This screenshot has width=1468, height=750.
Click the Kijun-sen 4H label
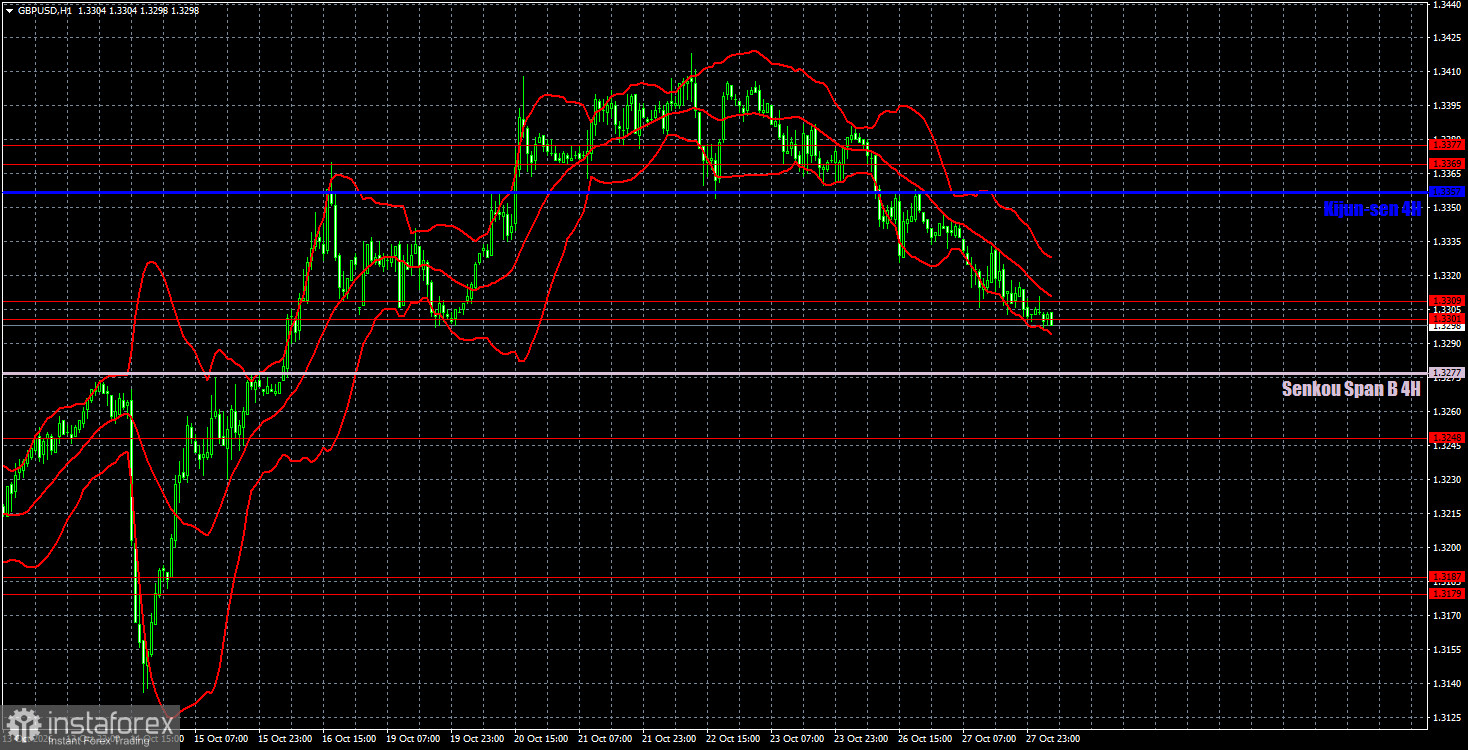(x=1371, y=209)
